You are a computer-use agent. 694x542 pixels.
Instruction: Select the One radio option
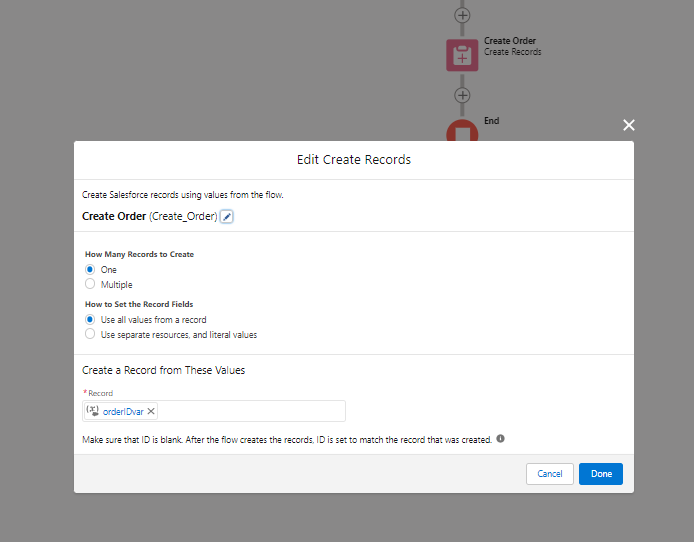pyautogui.click(x=90, y=270)
